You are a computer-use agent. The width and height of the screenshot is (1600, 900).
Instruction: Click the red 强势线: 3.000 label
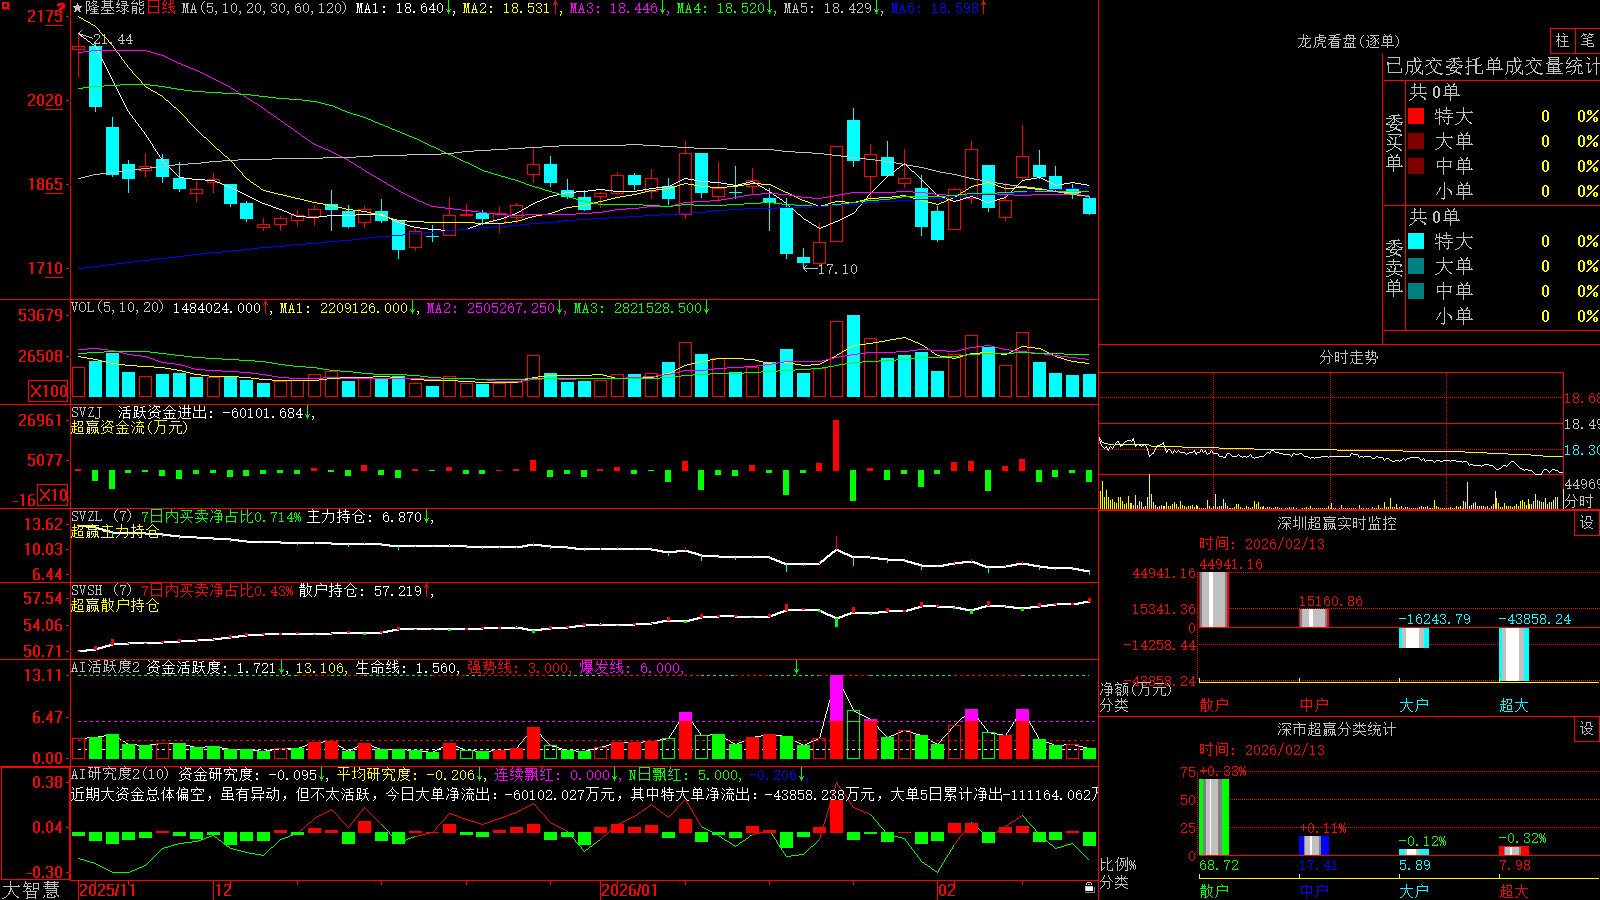tap(519, 668)
